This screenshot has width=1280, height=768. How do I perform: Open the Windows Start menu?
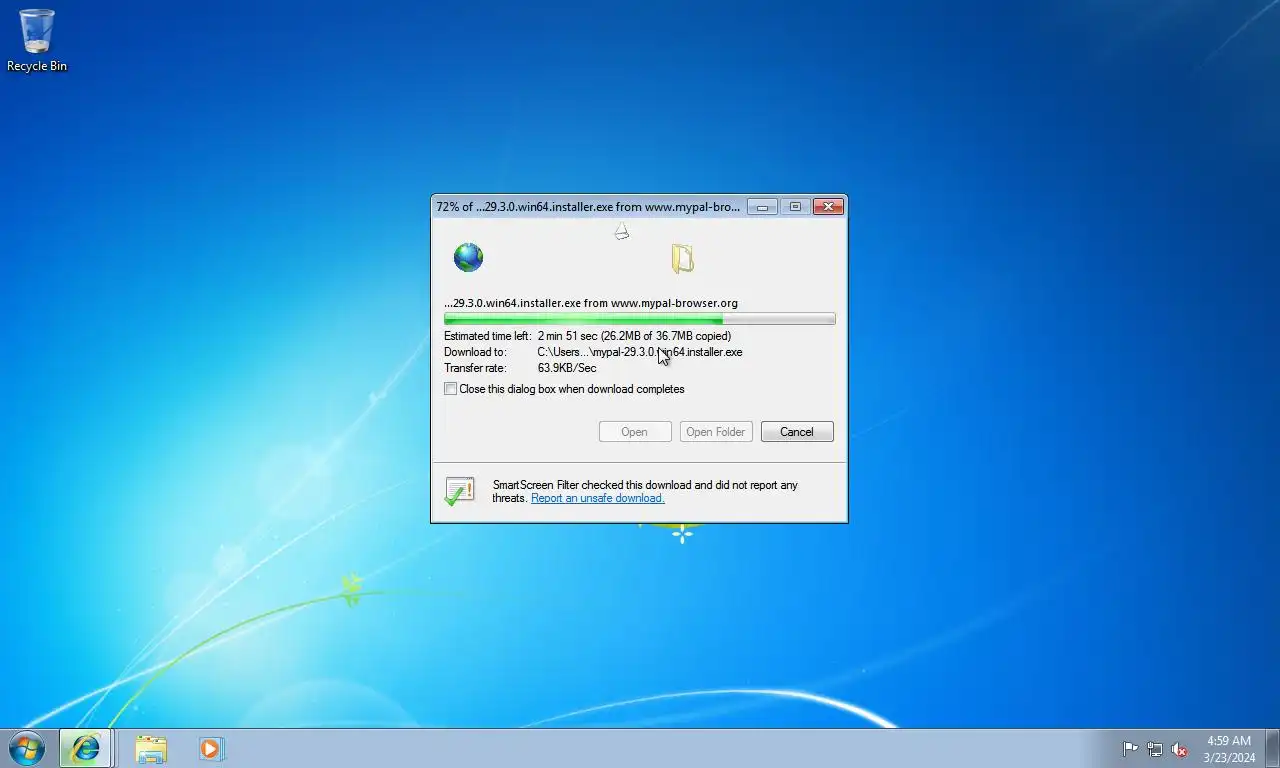[x=26, y=748]
